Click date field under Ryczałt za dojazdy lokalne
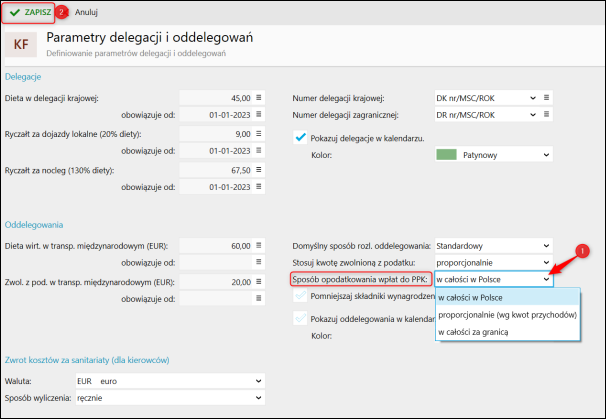This screenshot has height=419, width=606. pyautogui.click(x=216, y=150)
